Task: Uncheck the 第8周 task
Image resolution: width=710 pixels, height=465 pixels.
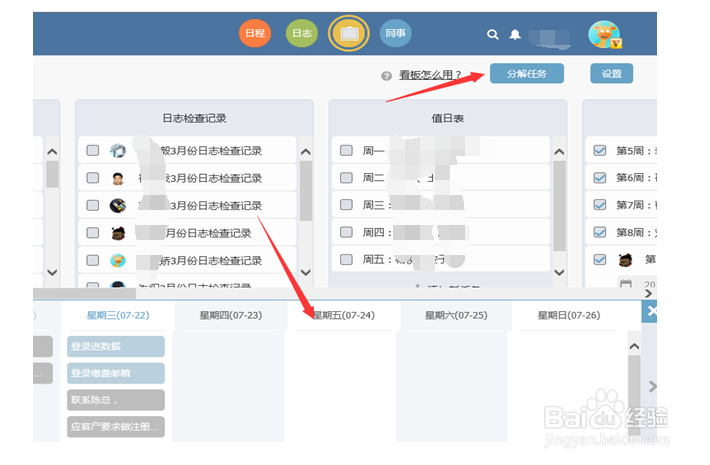Action: [600, 232]
